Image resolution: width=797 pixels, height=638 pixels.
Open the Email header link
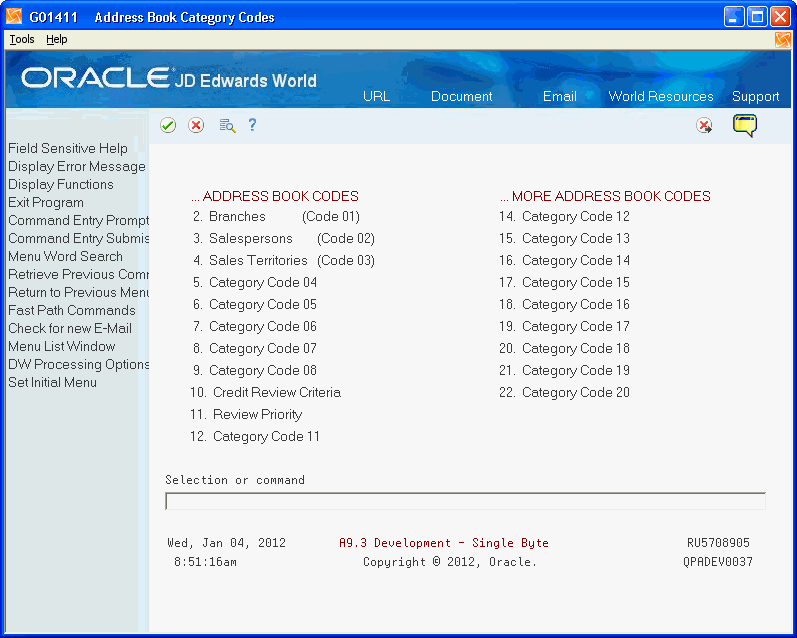click(559, 96)
